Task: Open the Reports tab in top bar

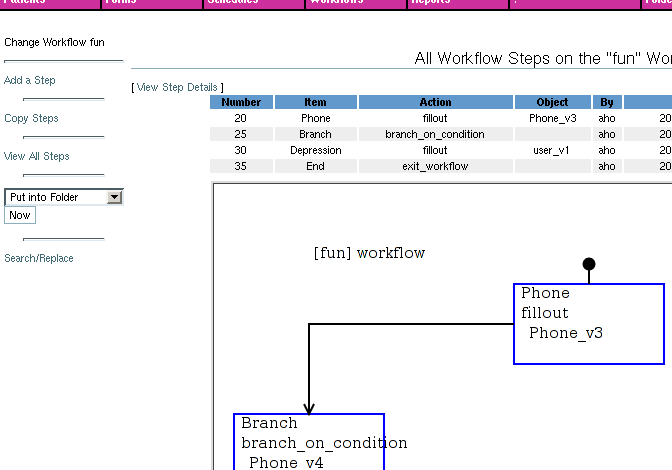Action: point(436,3)
